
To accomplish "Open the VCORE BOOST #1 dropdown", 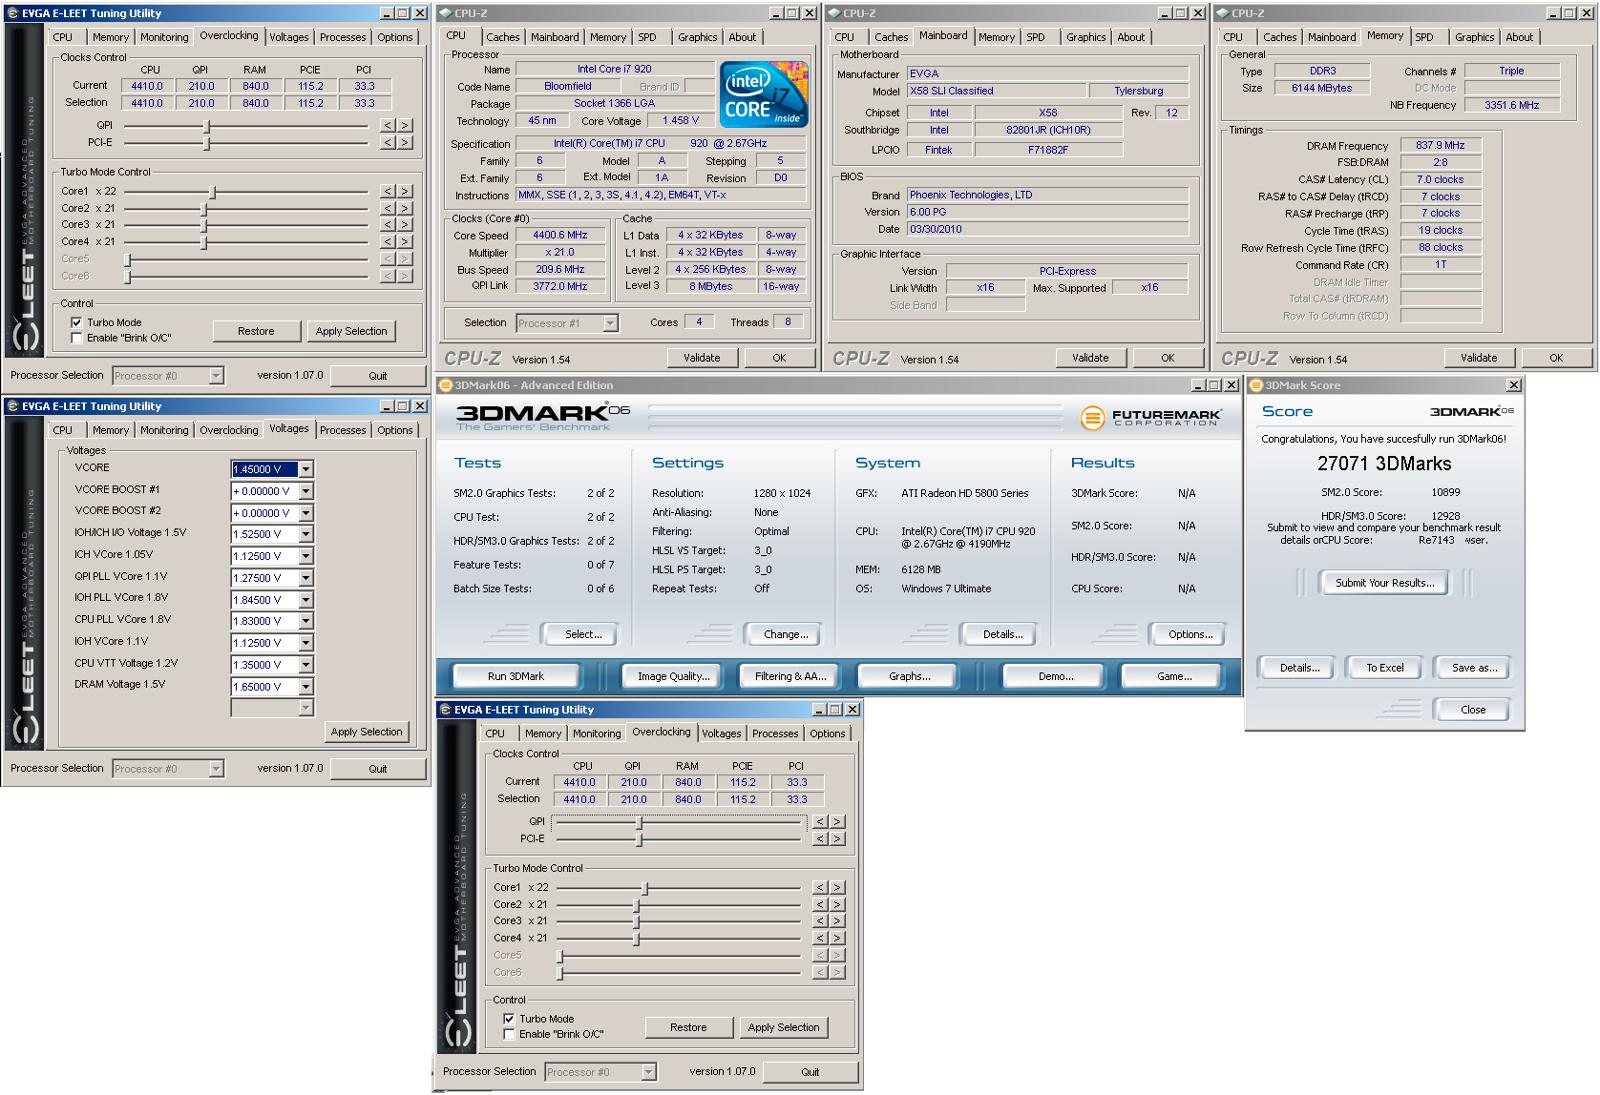I will [x=306, y=491].
